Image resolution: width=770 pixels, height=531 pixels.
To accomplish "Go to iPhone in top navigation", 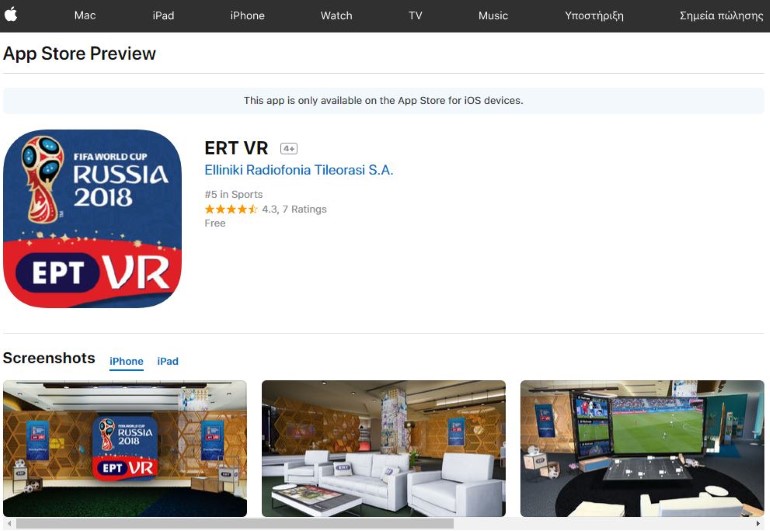I will tap(247, 16).
